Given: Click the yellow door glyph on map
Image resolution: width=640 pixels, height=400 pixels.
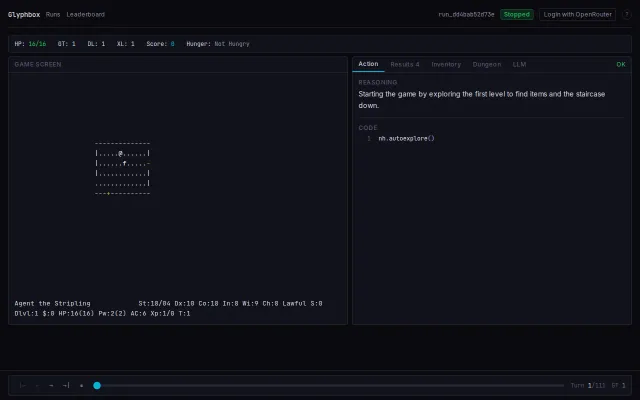Looking at the screenshot, I should (x=109, y=193).
